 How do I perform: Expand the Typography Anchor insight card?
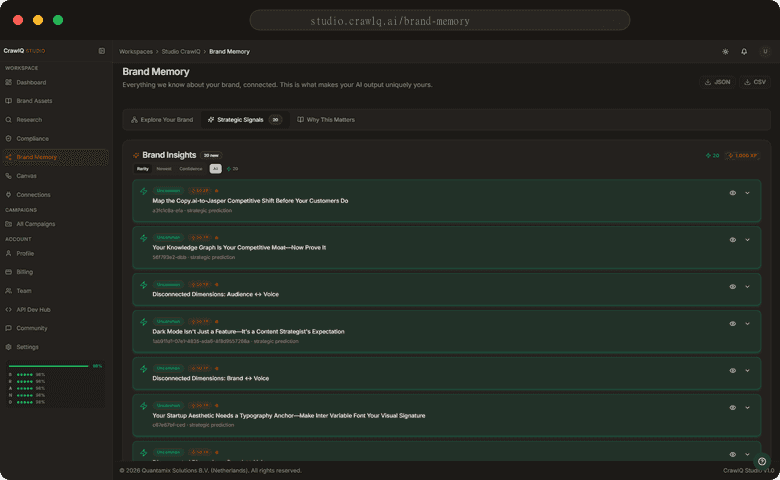pos(747,408)
